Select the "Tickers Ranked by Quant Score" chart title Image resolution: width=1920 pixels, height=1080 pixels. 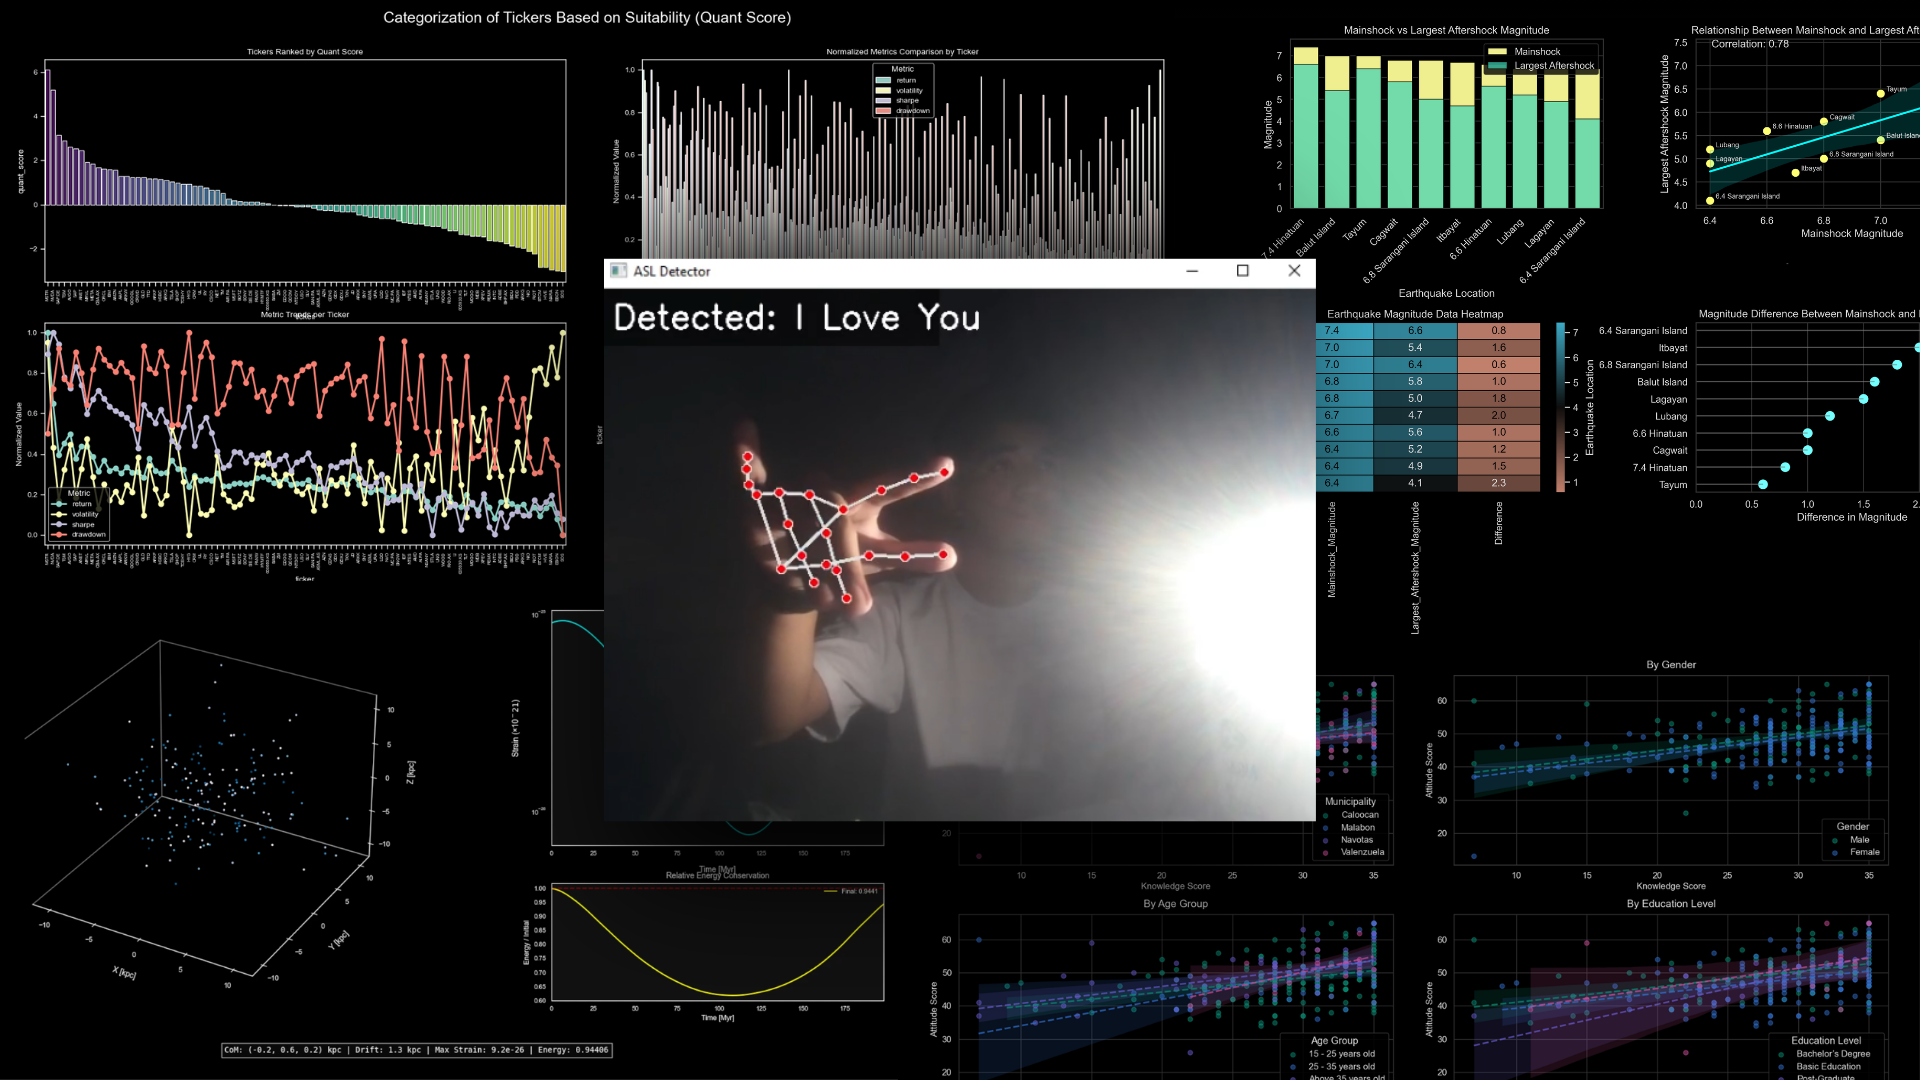(x=305, y=52)
